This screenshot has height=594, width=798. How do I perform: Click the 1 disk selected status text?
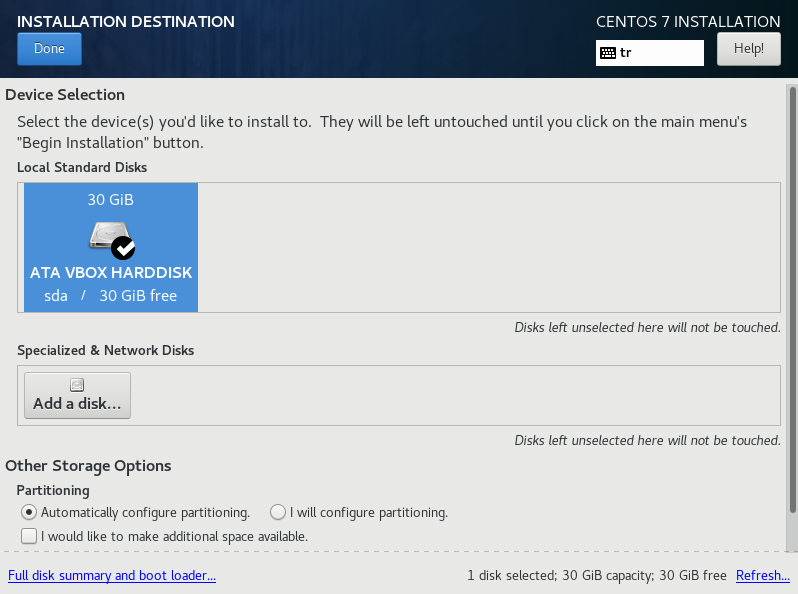click(597, 576)
